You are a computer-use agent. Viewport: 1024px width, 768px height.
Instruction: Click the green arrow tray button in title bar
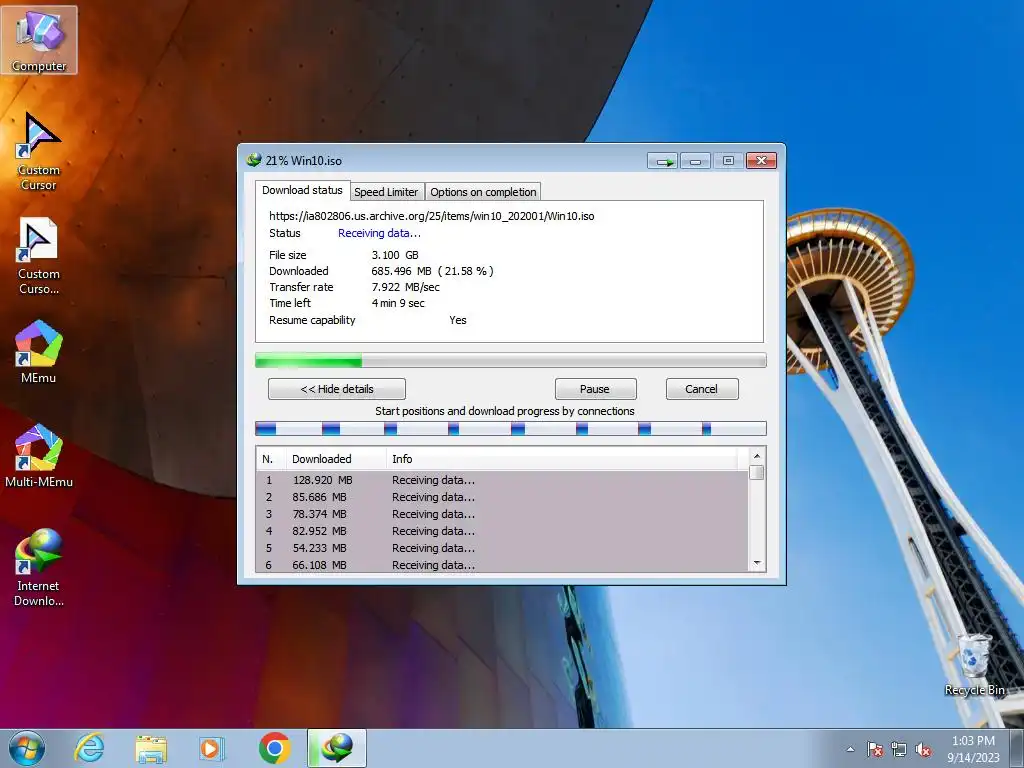[663, 161]
